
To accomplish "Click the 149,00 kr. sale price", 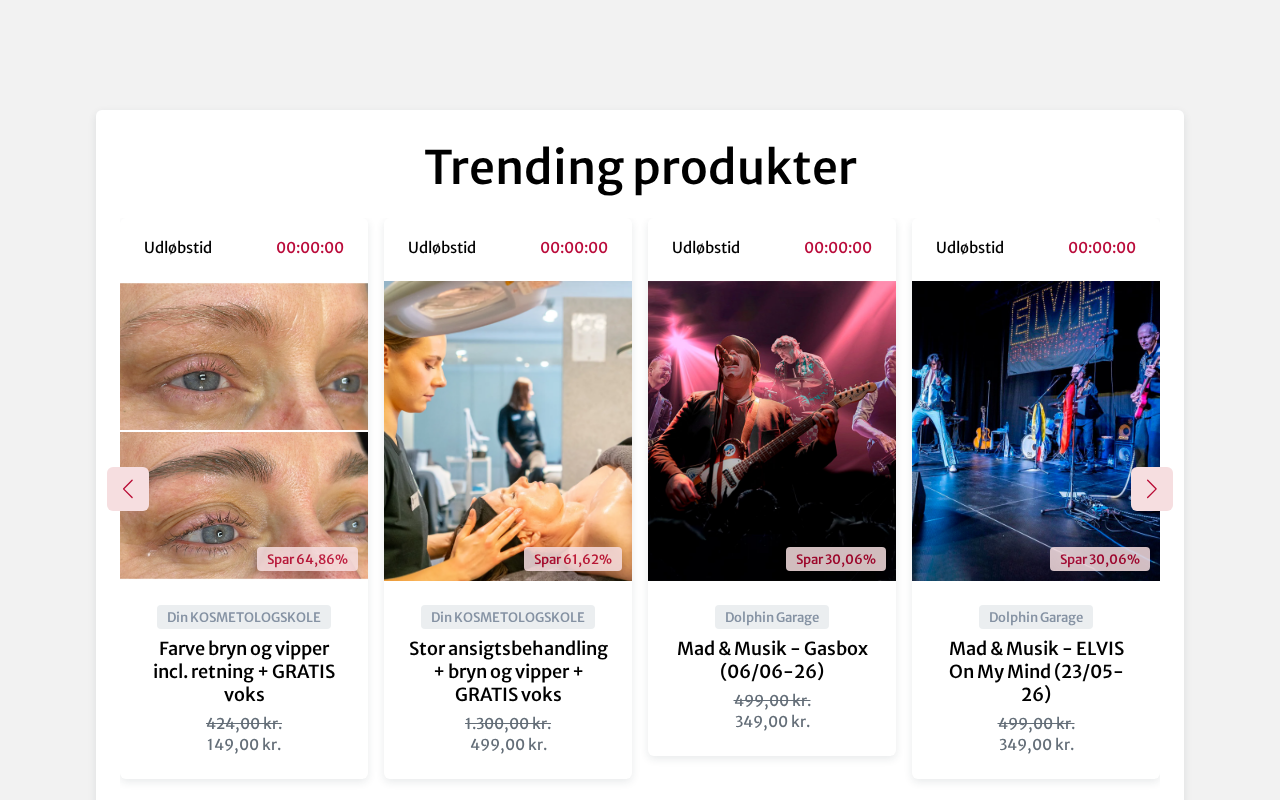I will pos(244,745).
